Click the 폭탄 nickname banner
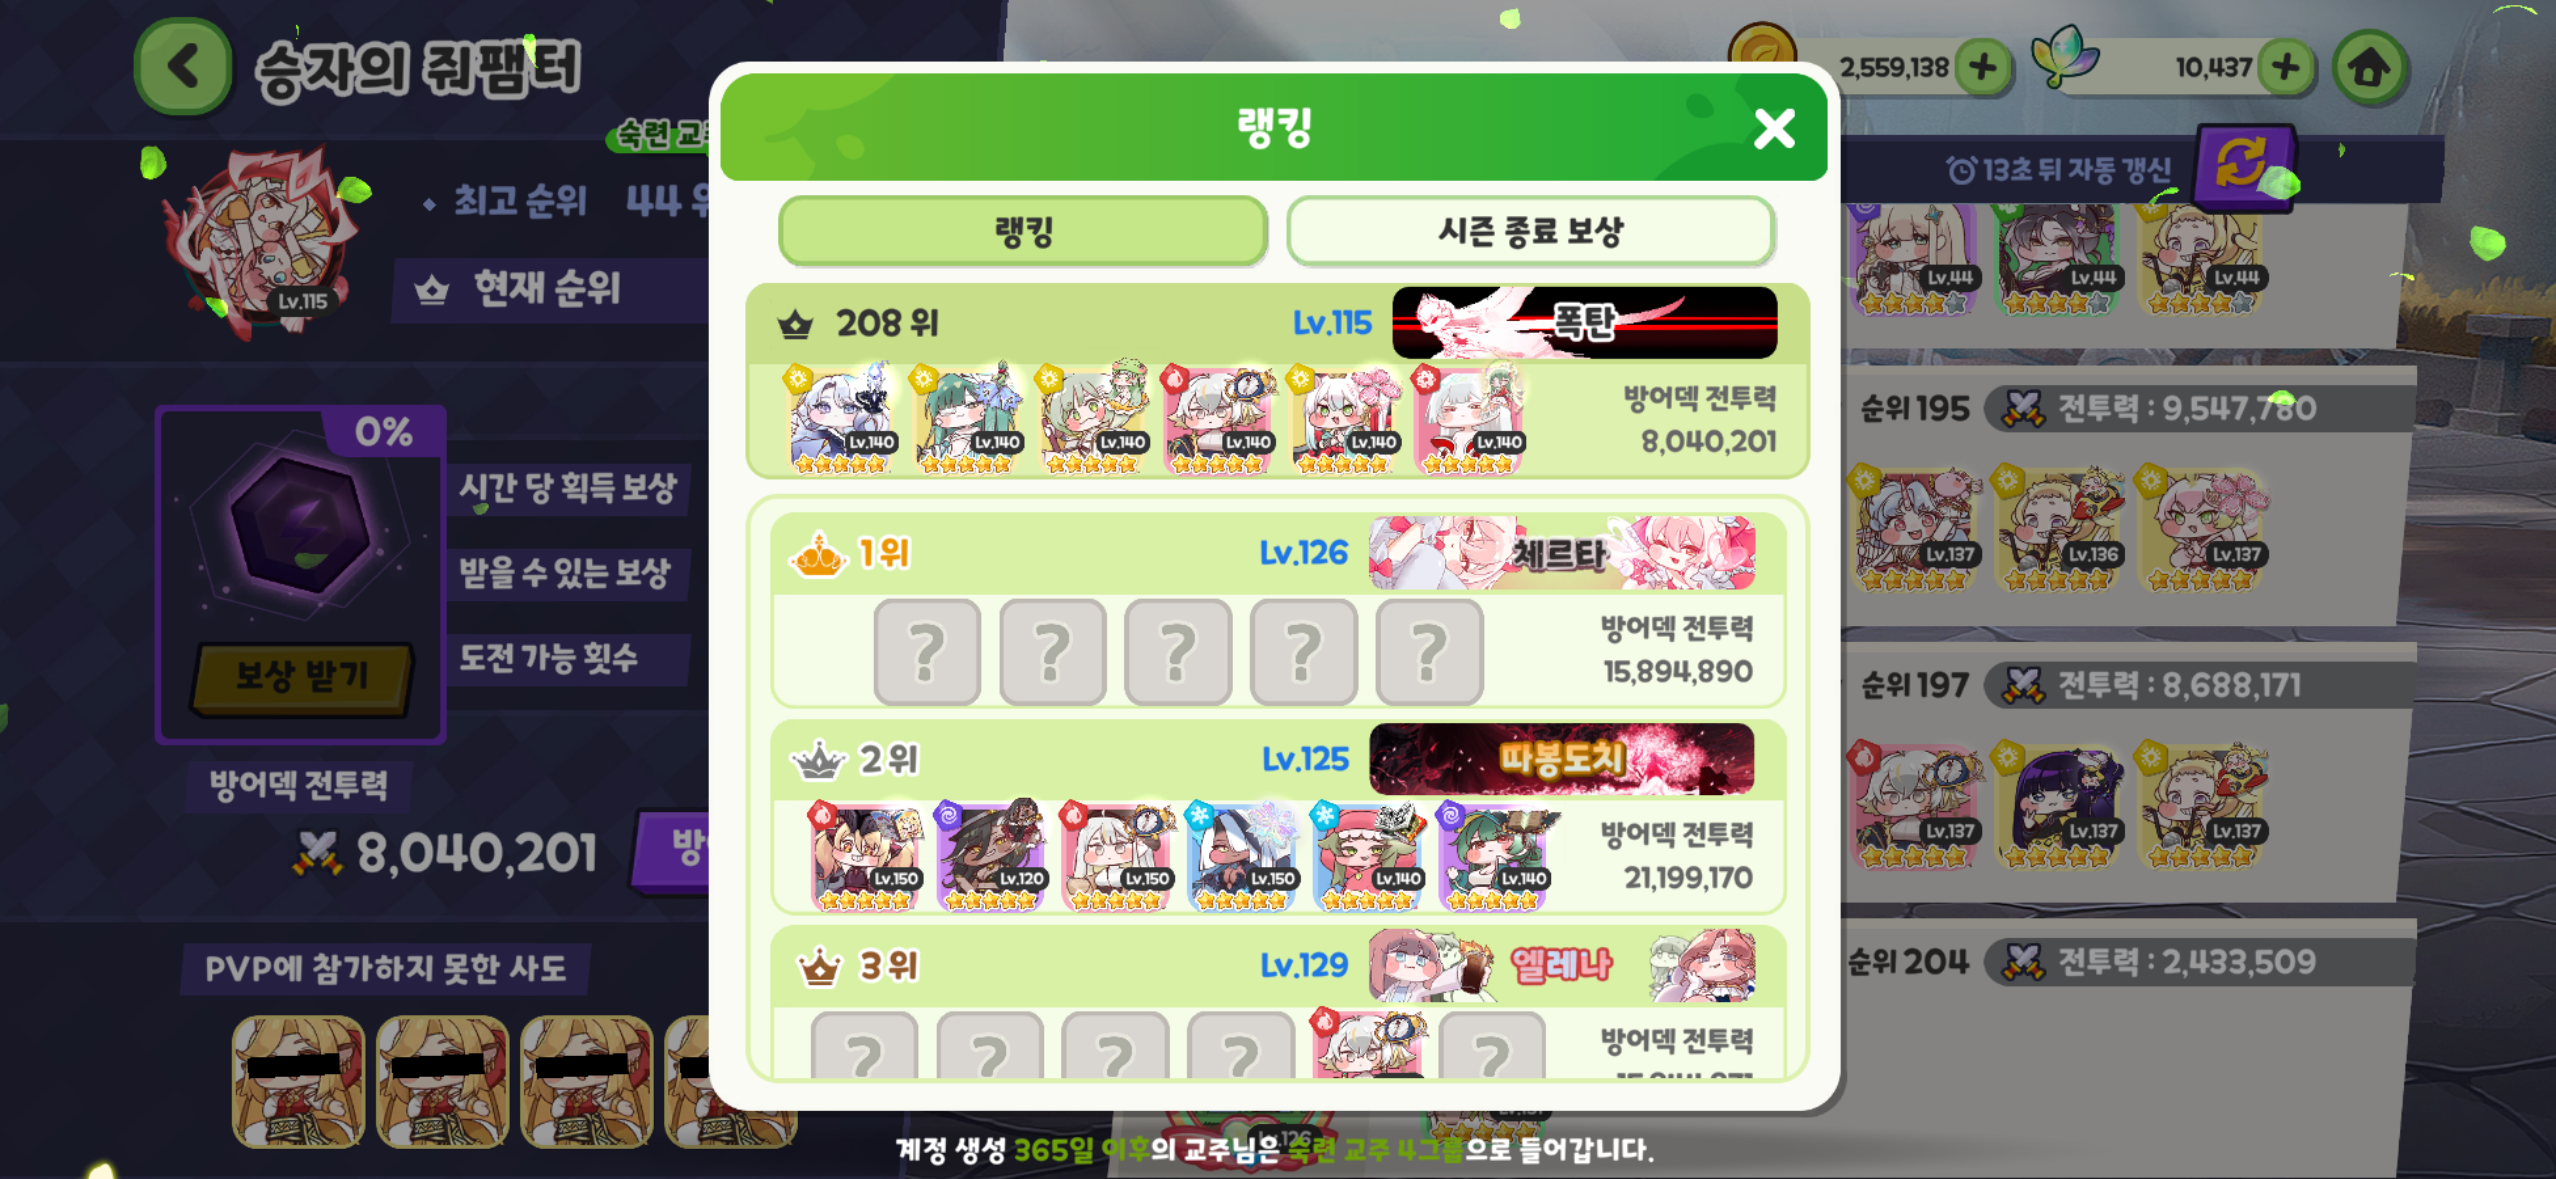 coord(1584,322)
